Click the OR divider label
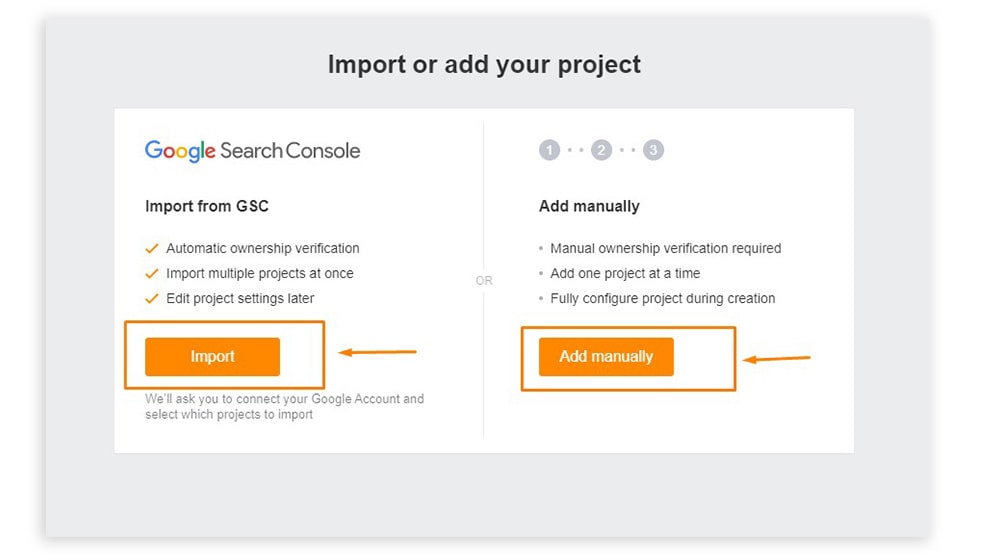The height and width of the screenshot is (557, 984). 484,280
